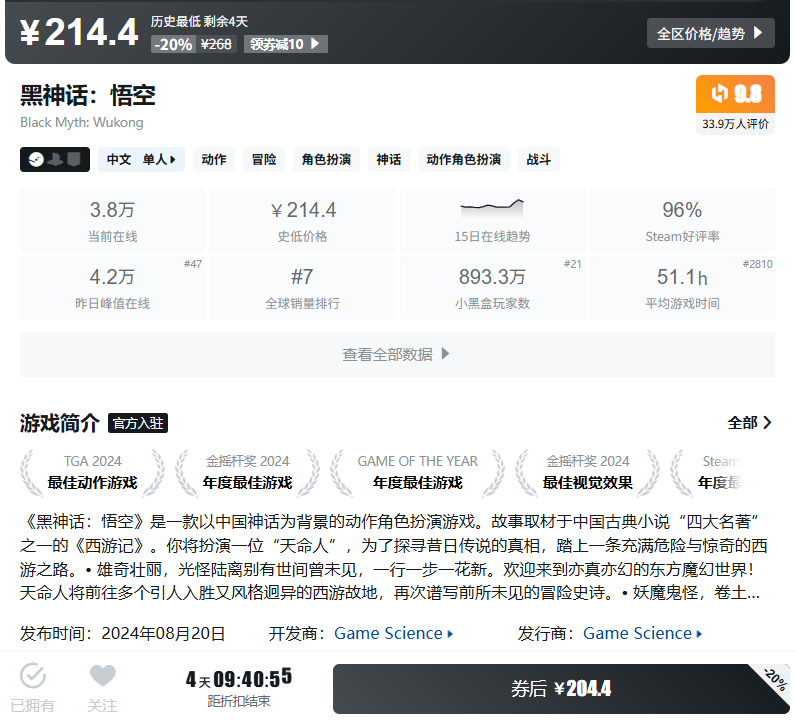Select the 冒险 tag
Image resolution: width=795 pixels, height=726 pixels.
pyautogui.click(x=264, y=160)
